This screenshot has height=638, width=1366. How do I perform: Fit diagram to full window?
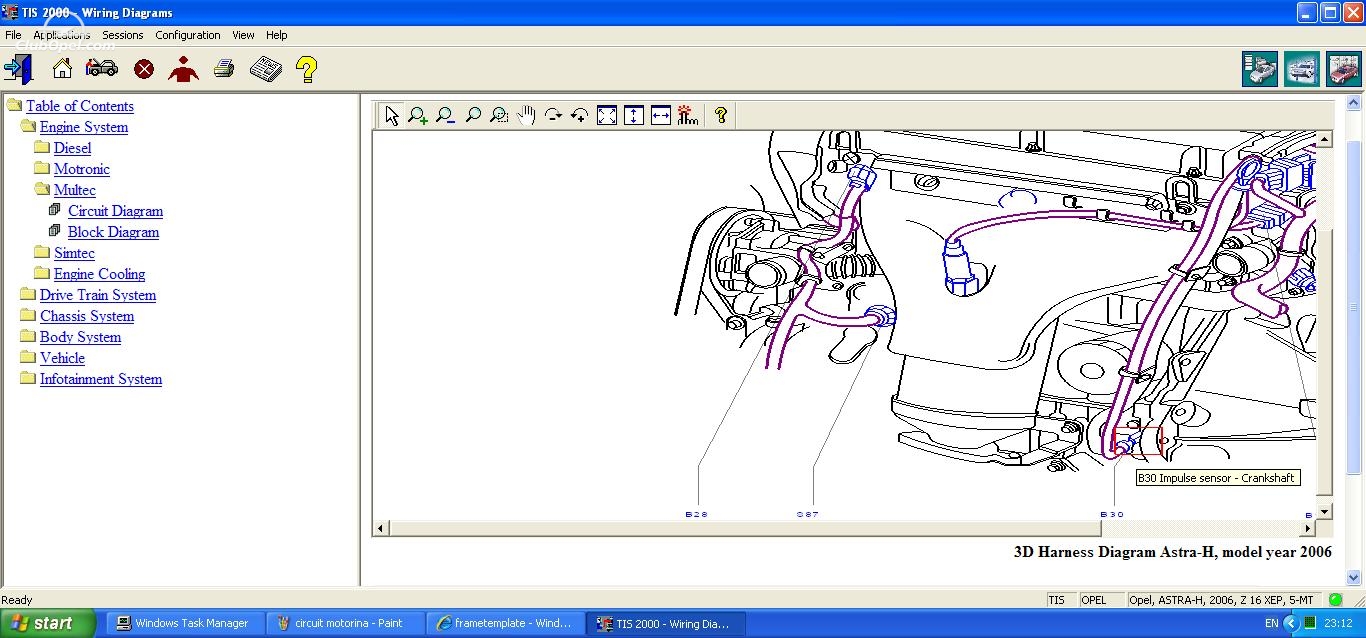coord(607,115)
